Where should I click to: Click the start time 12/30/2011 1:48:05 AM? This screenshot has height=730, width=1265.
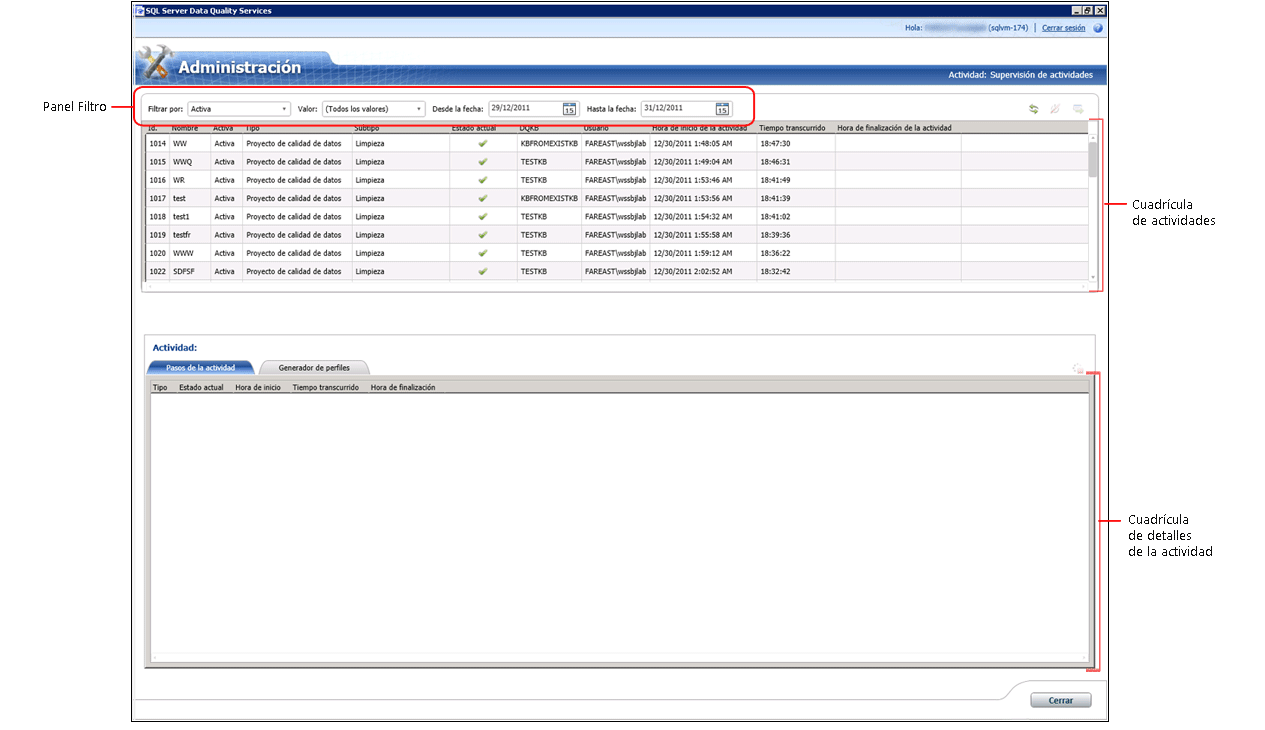click(x=693, y=143)
